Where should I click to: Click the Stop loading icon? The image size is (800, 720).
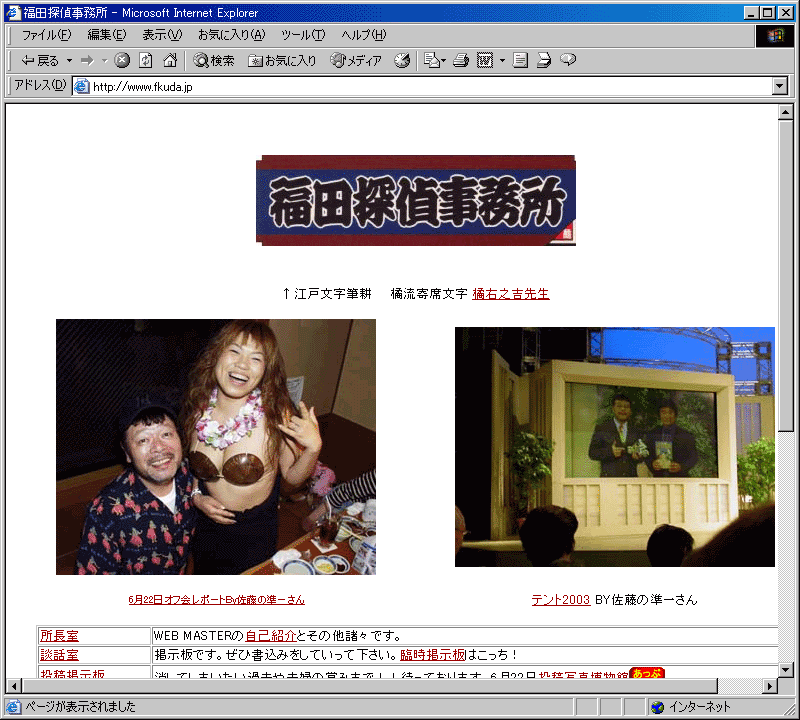click(121, 61)
